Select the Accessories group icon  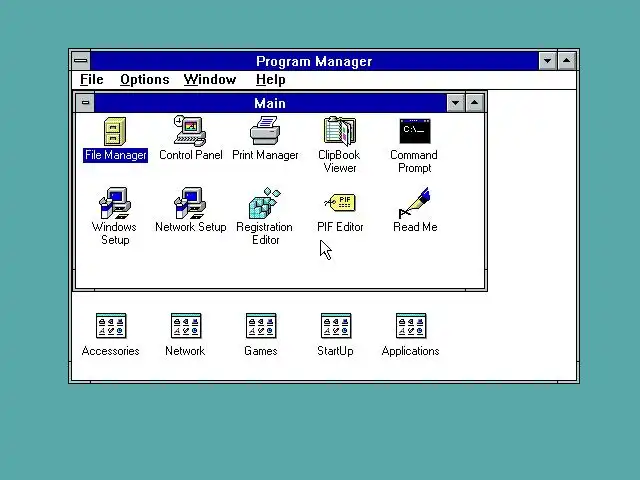pyautogui.click(x=111, y=326)
